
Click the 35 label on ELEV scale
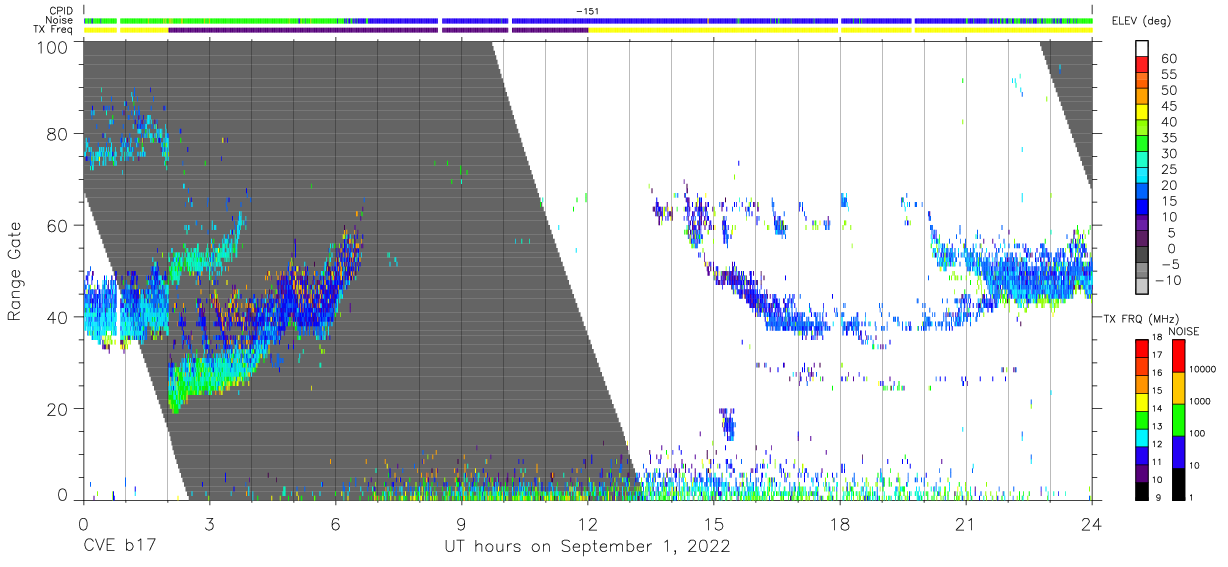[x=1167, y=138]
